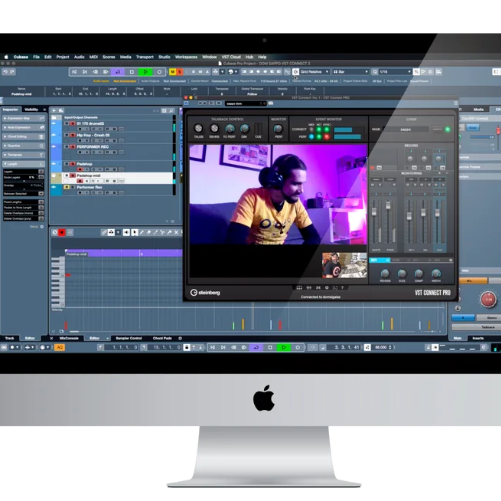Viewport: 501px width, 501px height.
Task: Click the Record button in top toolbar
Action: coord(159,72)
